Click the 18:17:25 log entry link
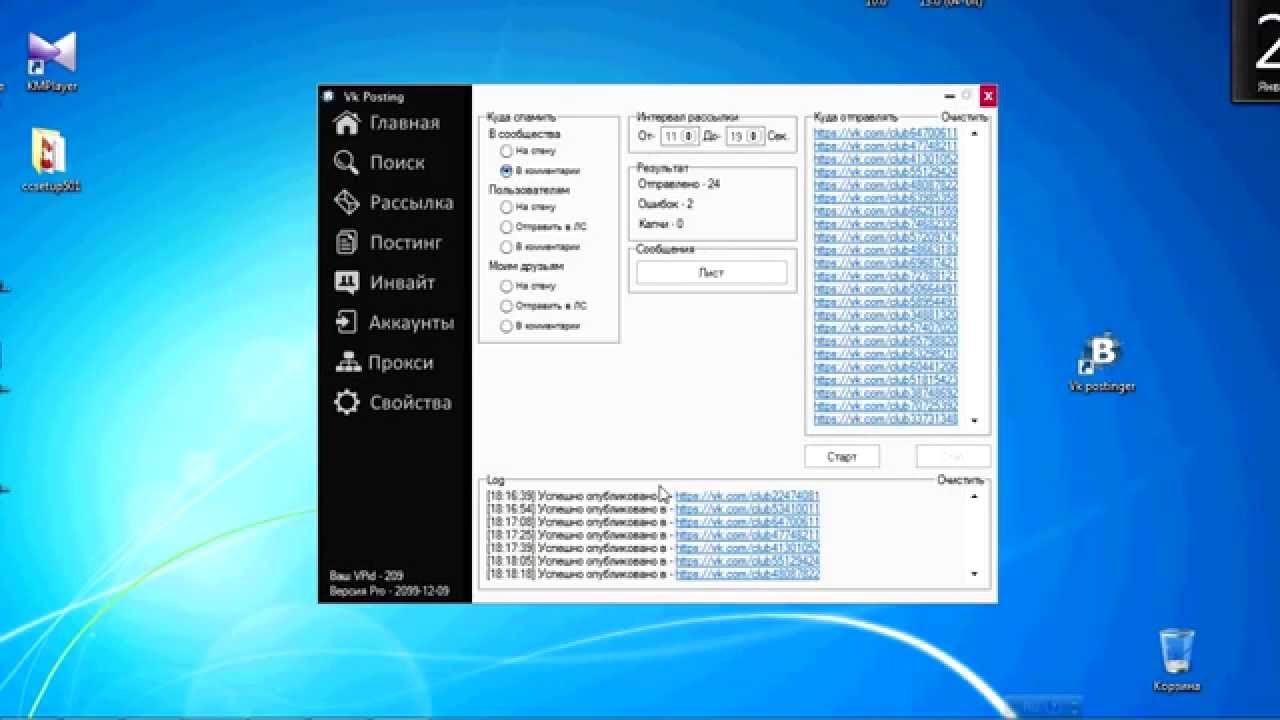Image resolution: width=1280 pixels, height=720 pixels. 747,535
